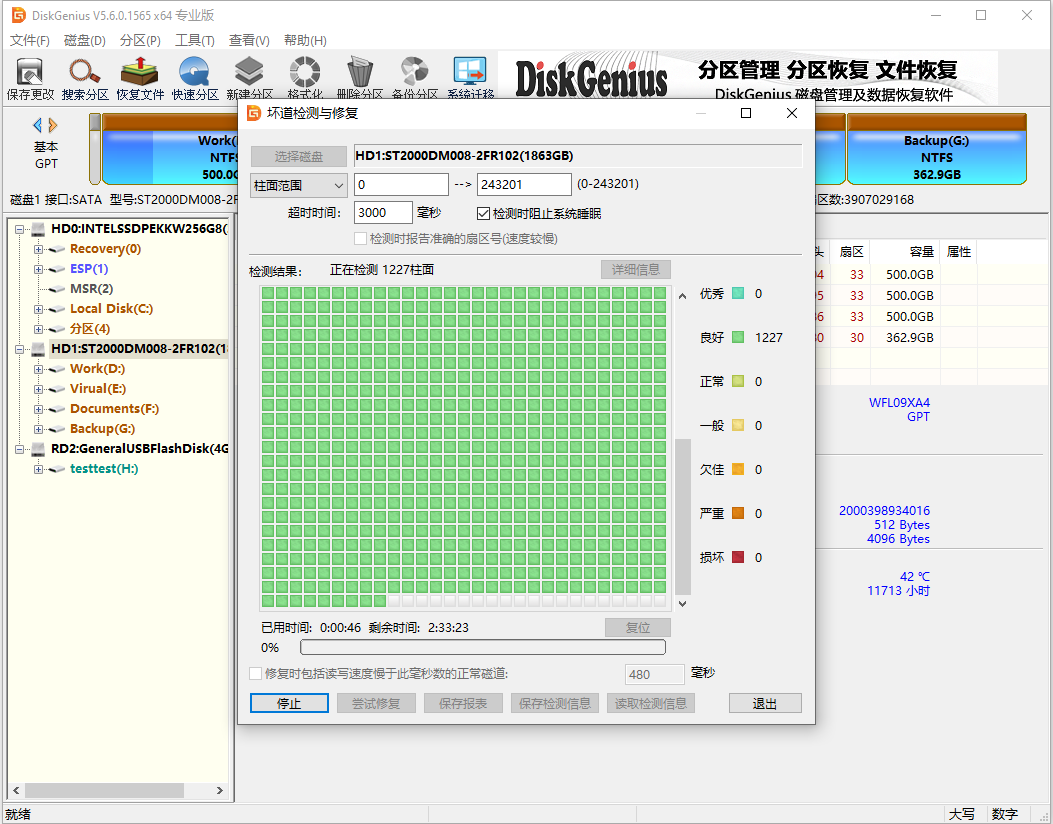Toggle report accurate sector number checkbox
Viewport: 1053px width, 824px height.
(360, 238)
